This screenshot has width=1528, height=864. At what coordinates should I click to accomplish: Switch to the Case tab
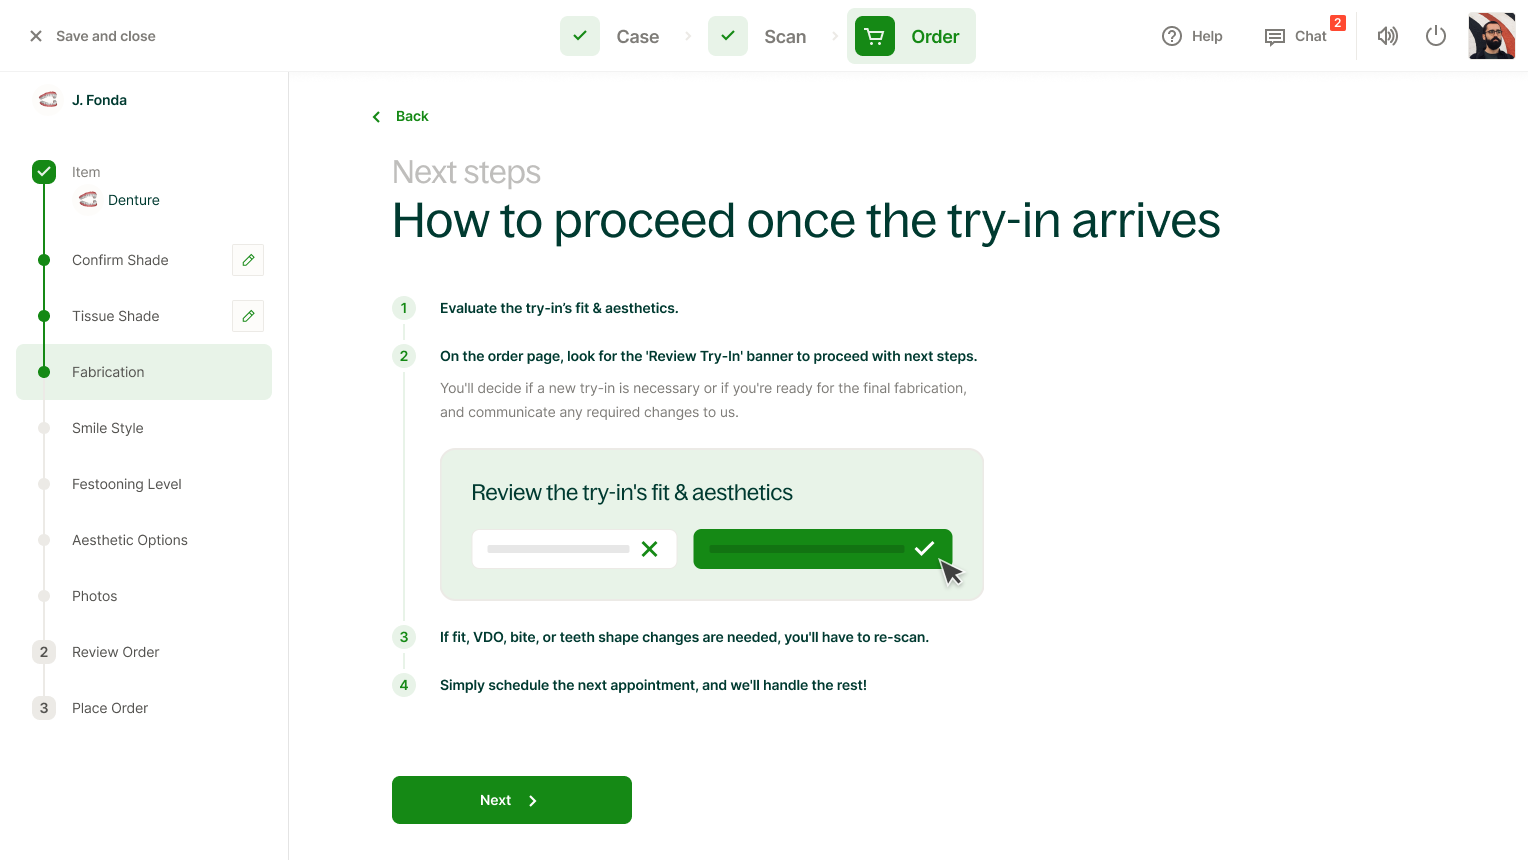(638, 37)
